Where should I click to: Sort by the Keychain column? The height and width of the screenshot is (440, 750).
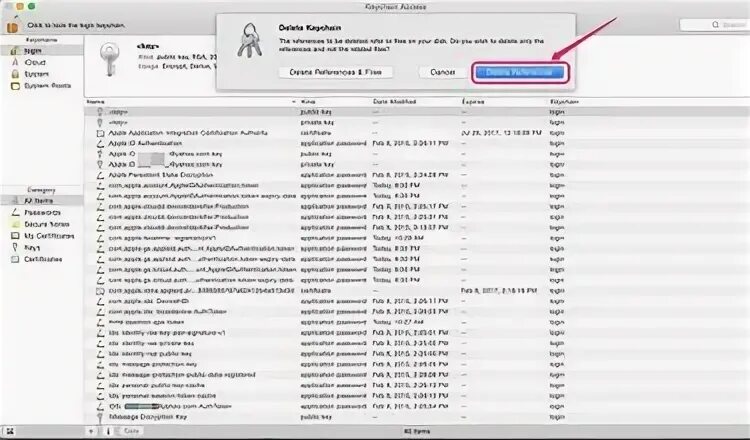click(564, 102)
